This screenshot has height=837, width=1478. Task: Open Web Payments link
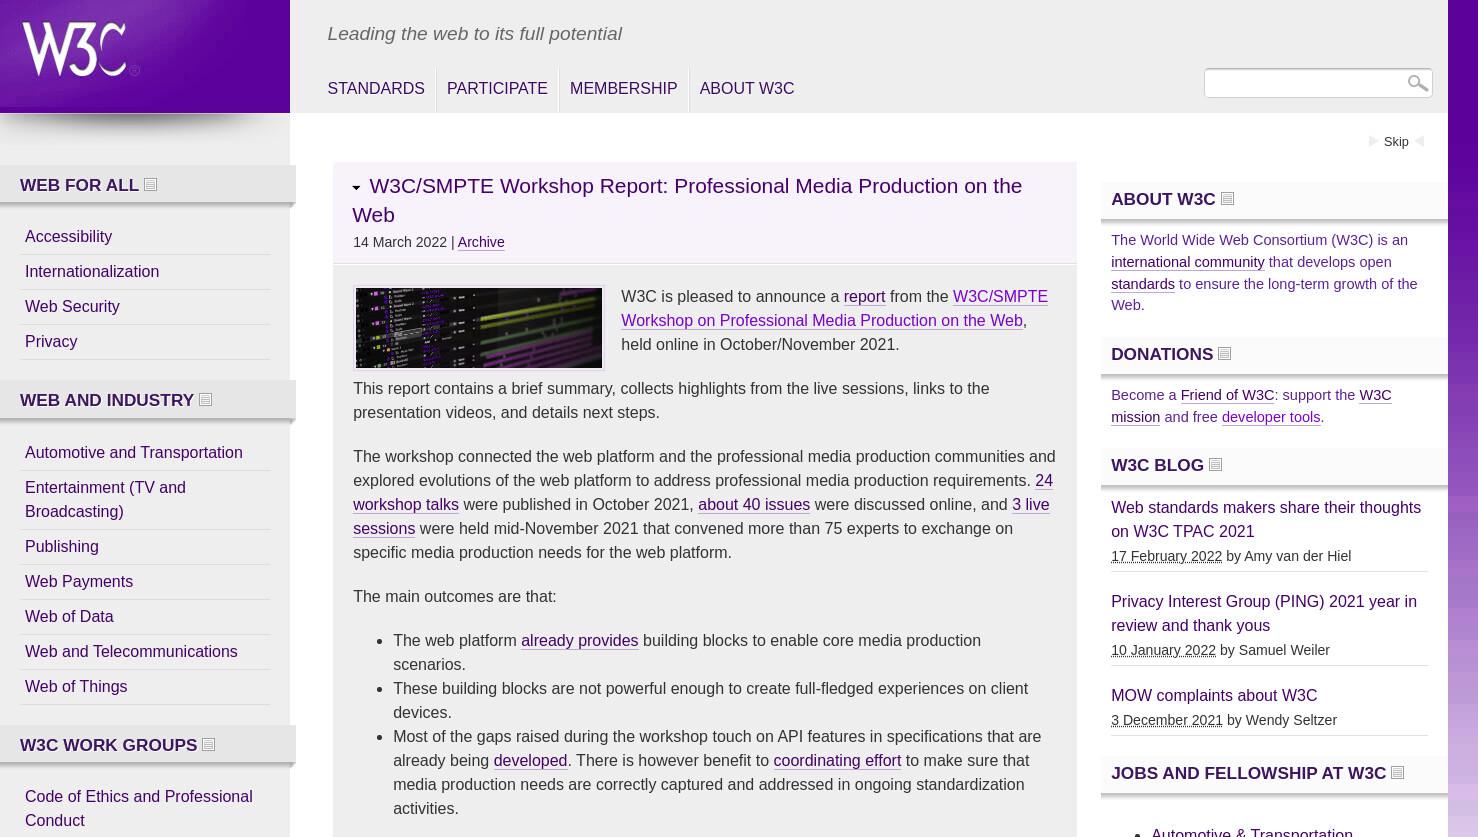point(79,582)
